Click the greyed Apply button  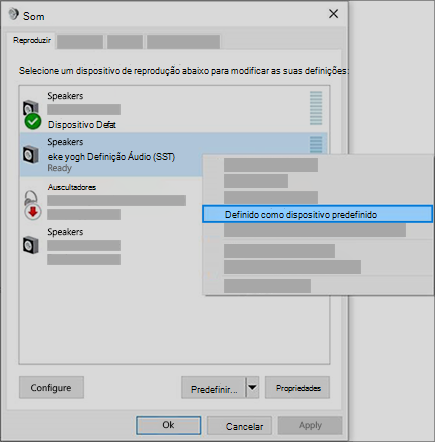310,425
